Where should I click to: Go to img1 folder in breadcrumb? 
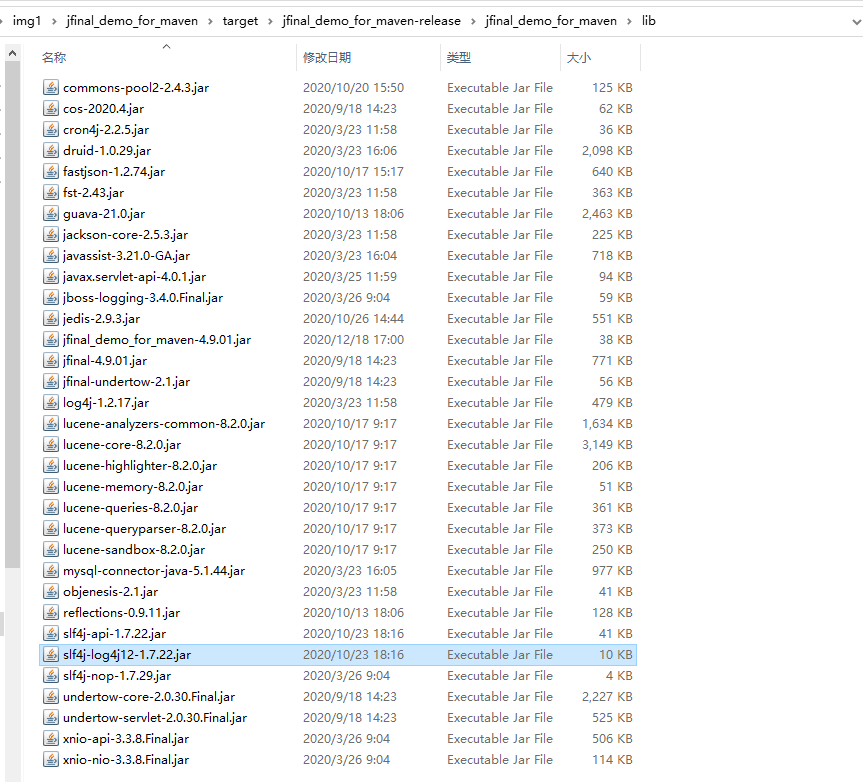coord(27,21)
